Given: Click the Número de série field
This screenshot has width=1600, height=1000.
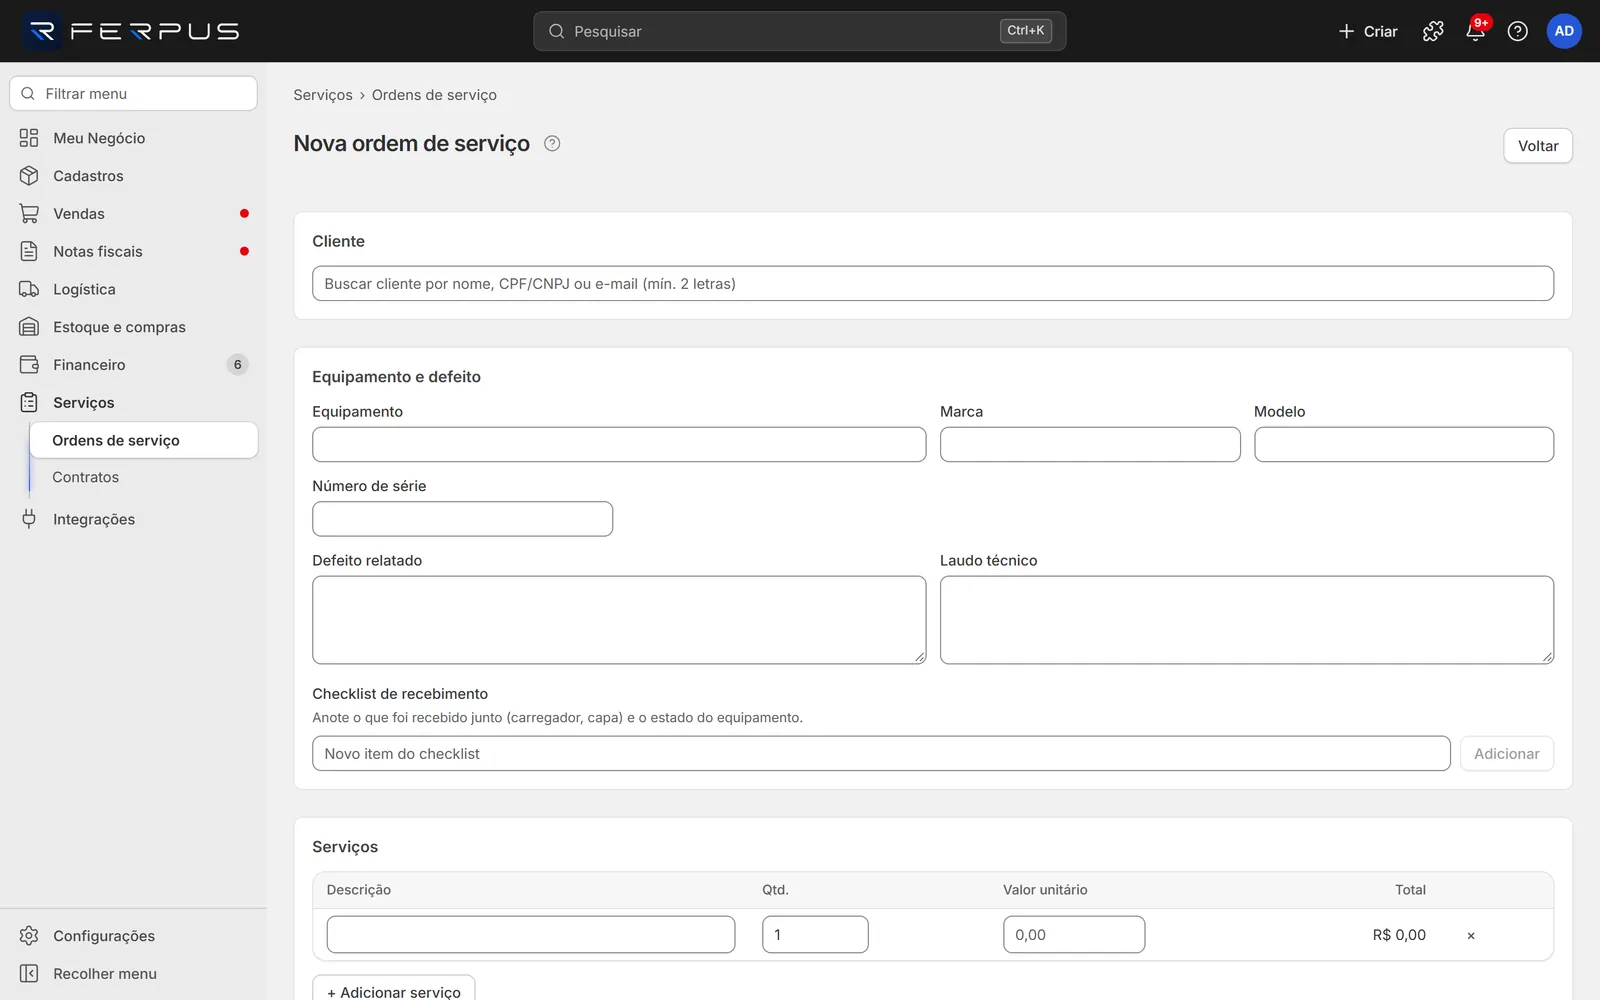Looking at the screenshot, I should pyautogui.click(x=463, y=519).
